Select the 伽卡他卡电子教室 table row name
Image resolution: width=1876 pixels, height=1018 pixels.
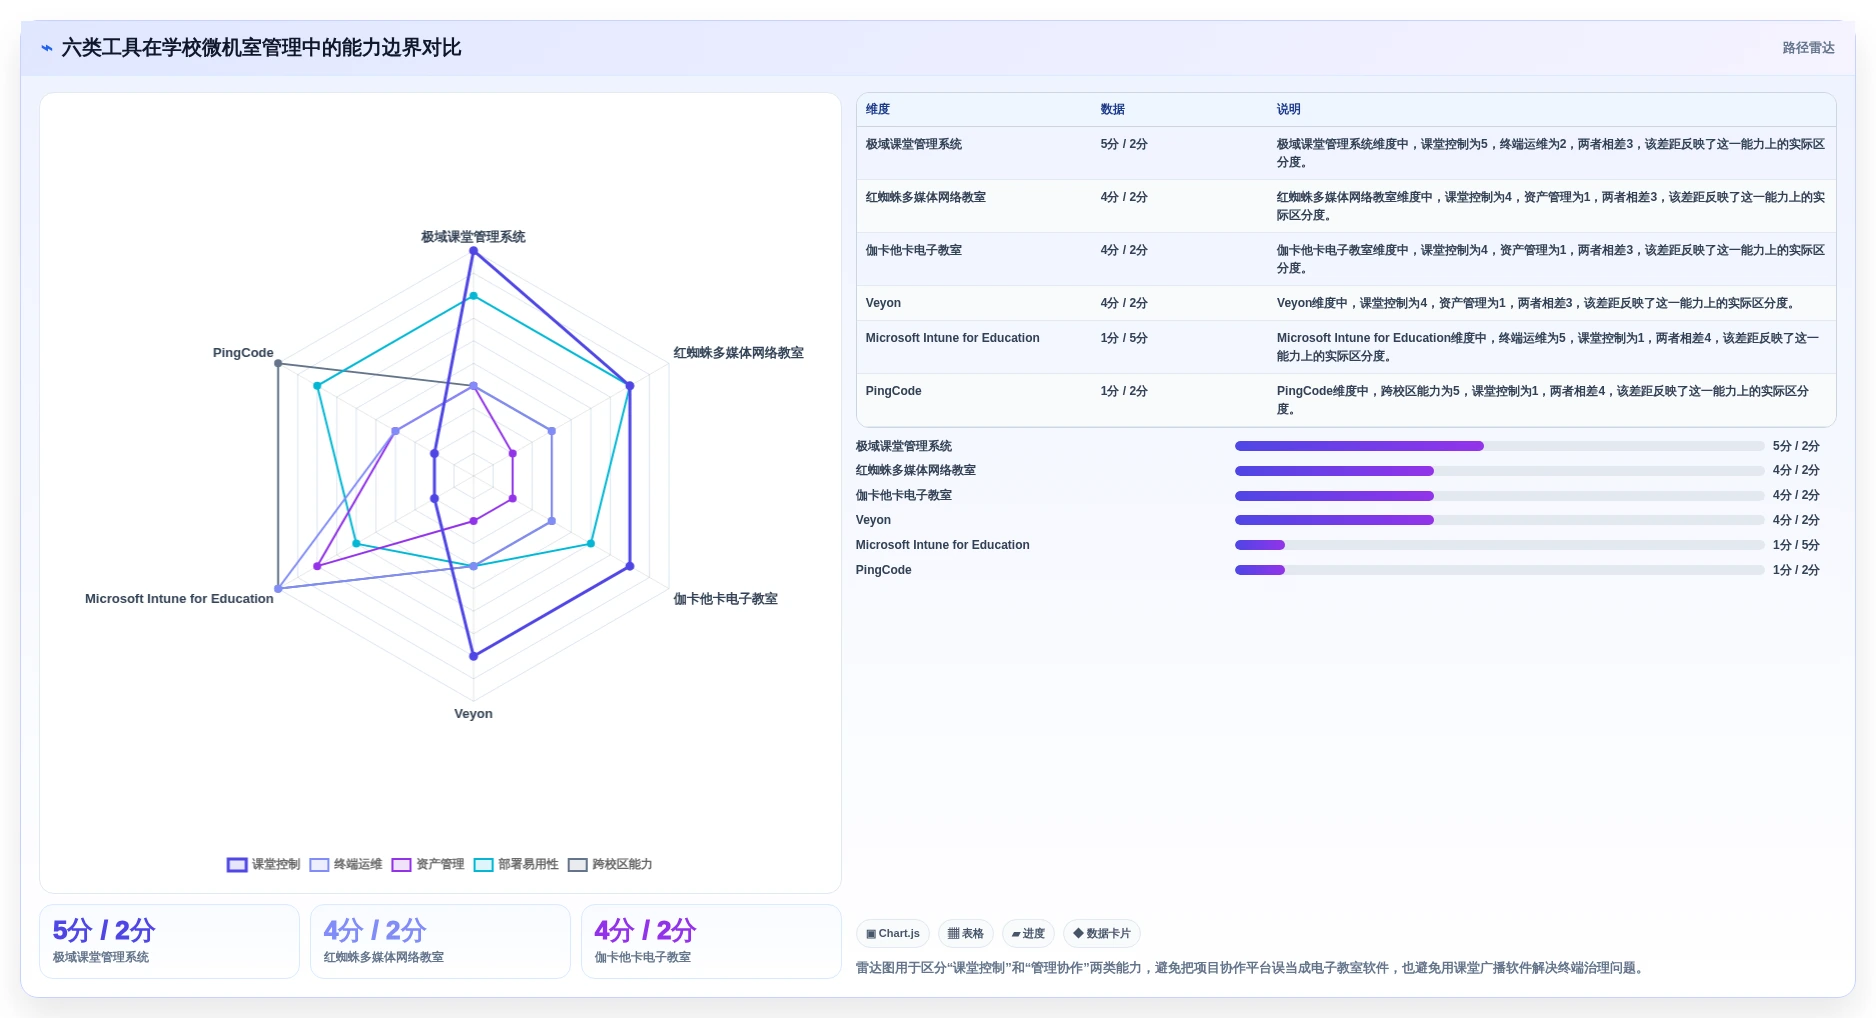tap(914, 250)
